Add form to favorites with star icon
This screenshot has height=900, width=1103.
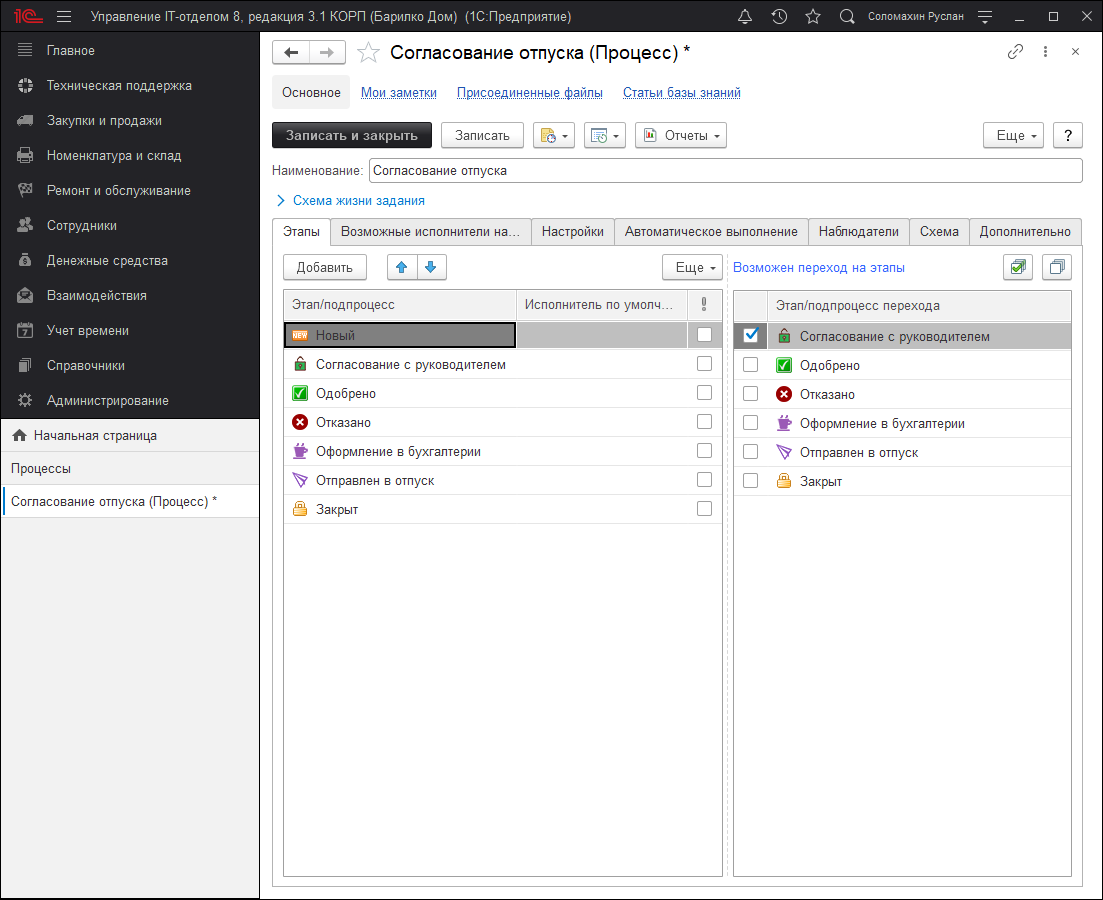[368, 52]
